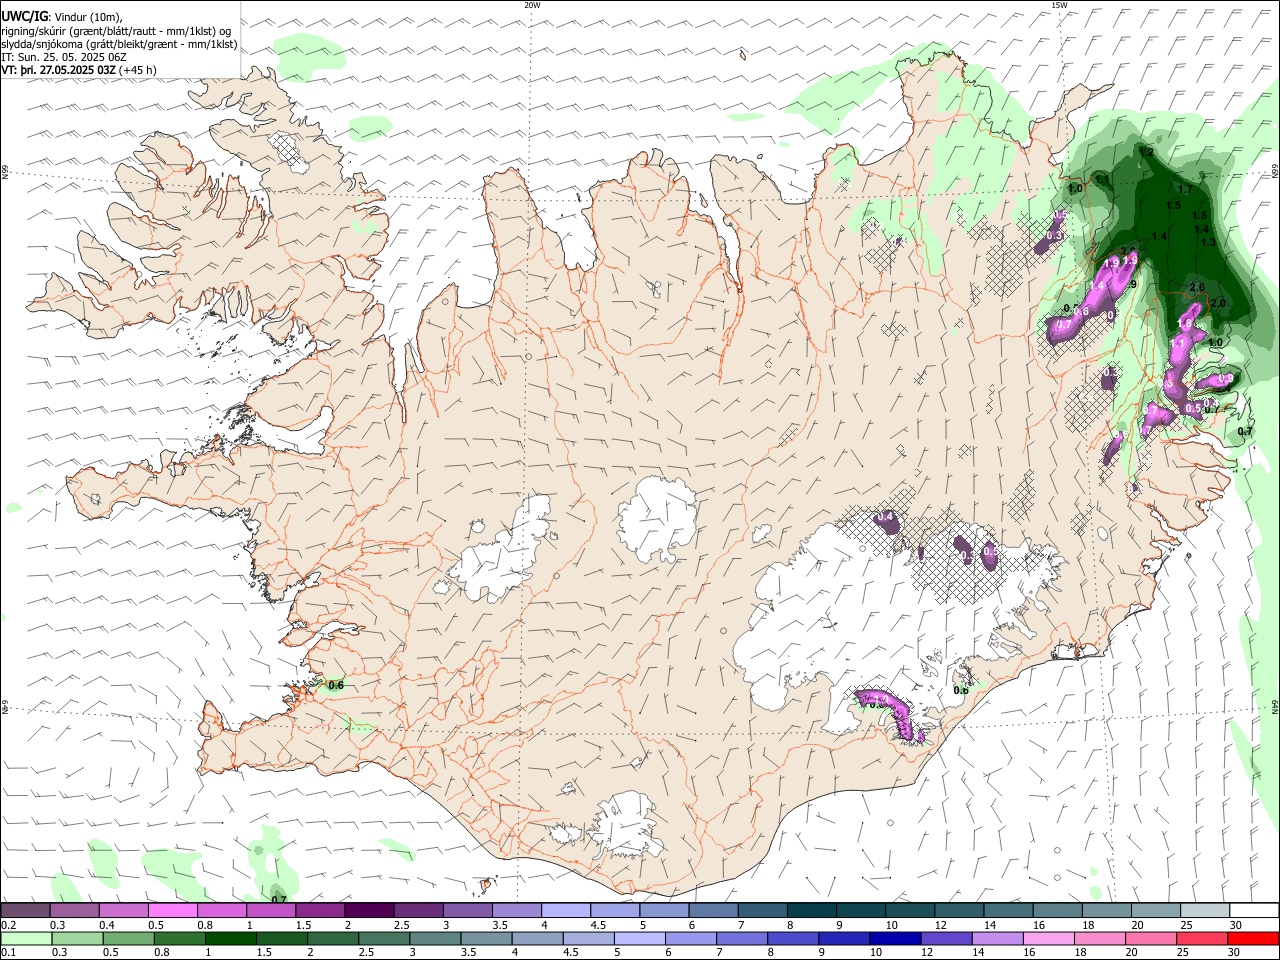The image size is (1280, 960).
Task: Click the 64N latitude label on the right edge
Action: [x=1275, y=706]
